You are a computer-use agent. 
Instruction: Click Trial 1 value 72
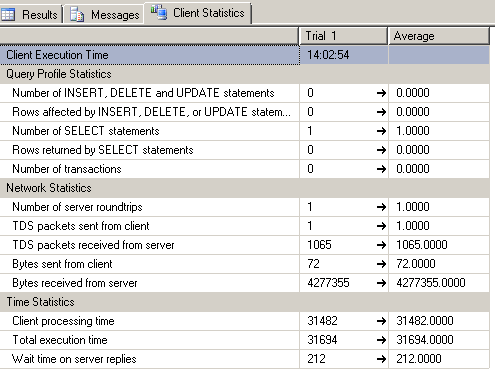pos(313,264)
